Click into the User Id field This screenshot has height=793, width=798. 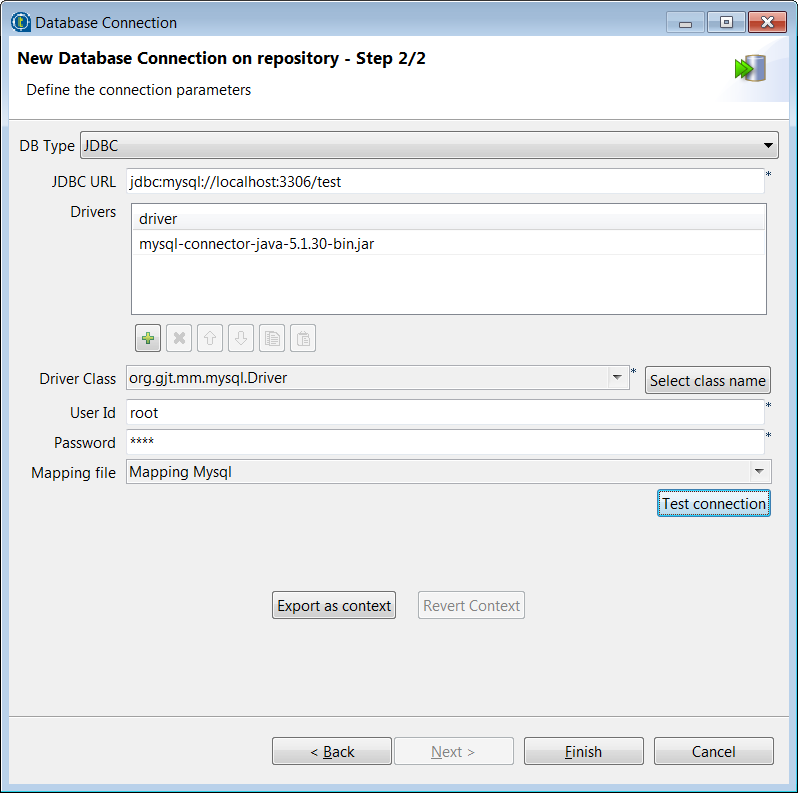[445, 412]
